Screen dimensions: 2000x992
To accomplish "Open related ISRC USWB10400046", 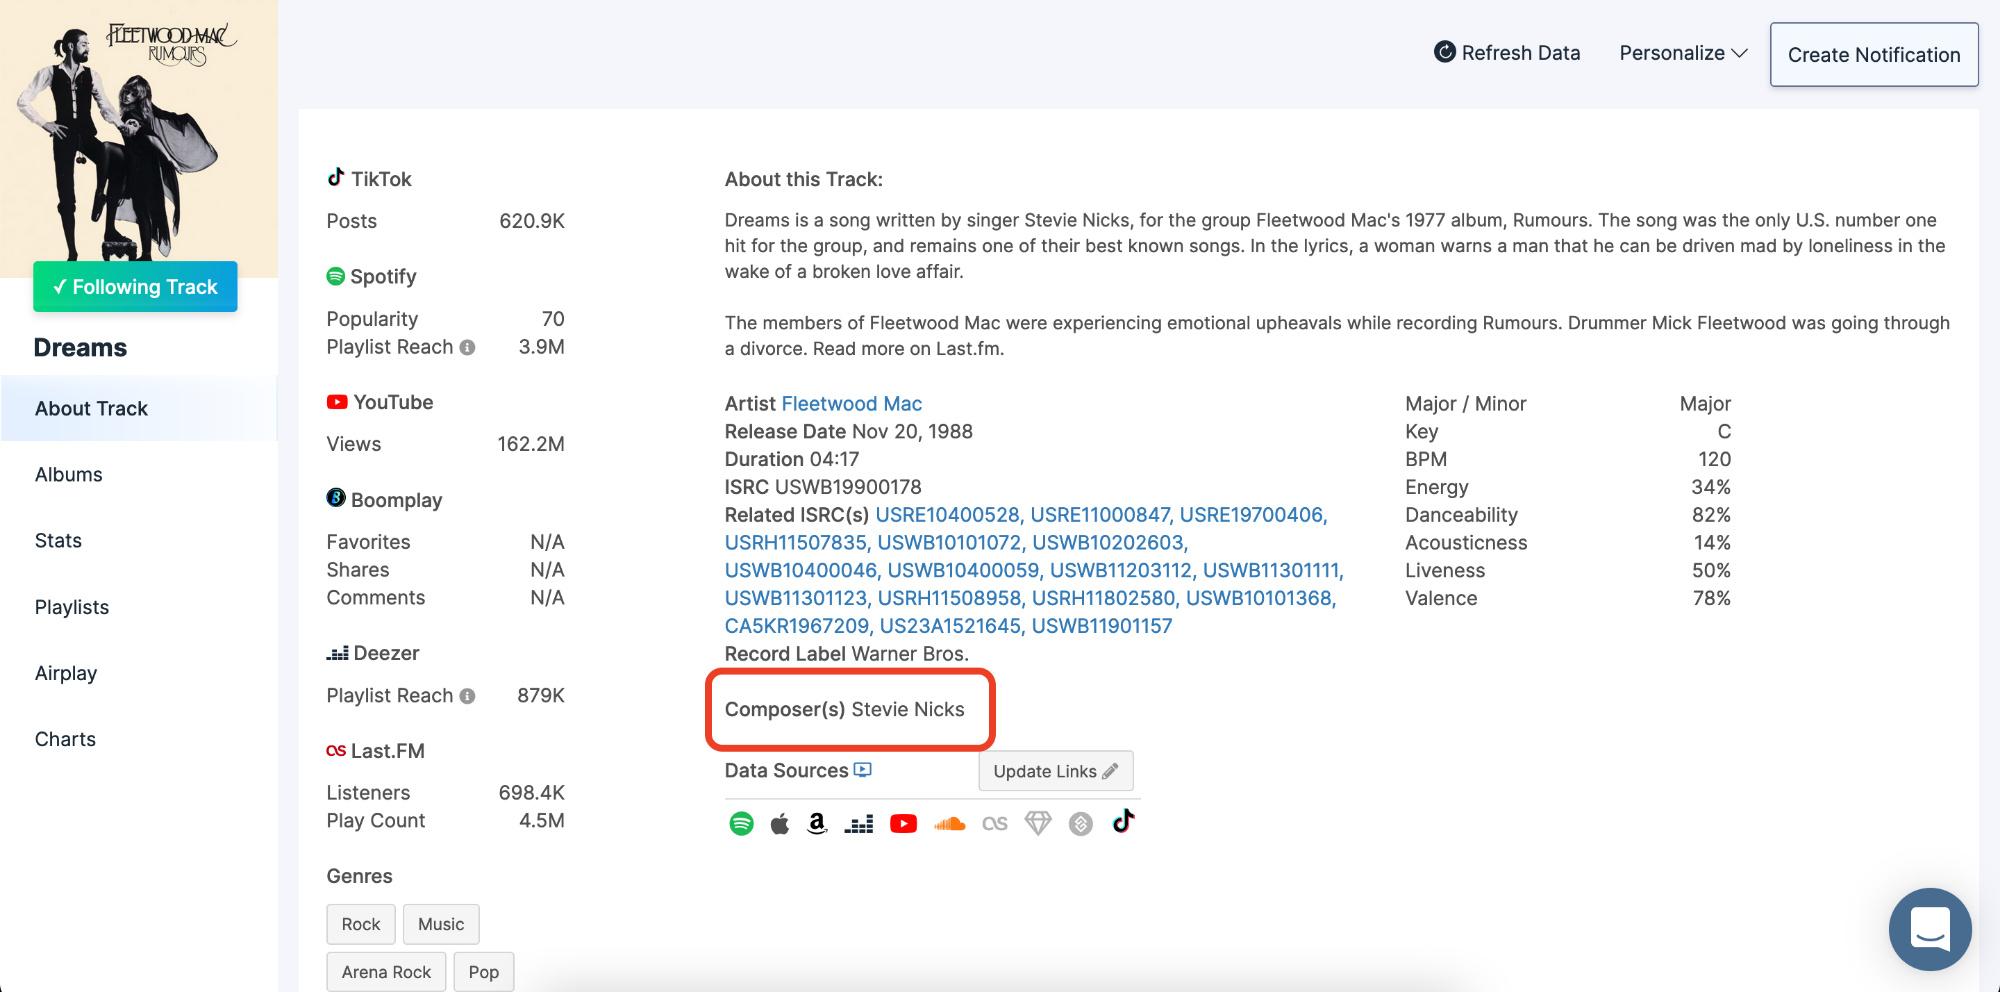I will pos(801,570).
